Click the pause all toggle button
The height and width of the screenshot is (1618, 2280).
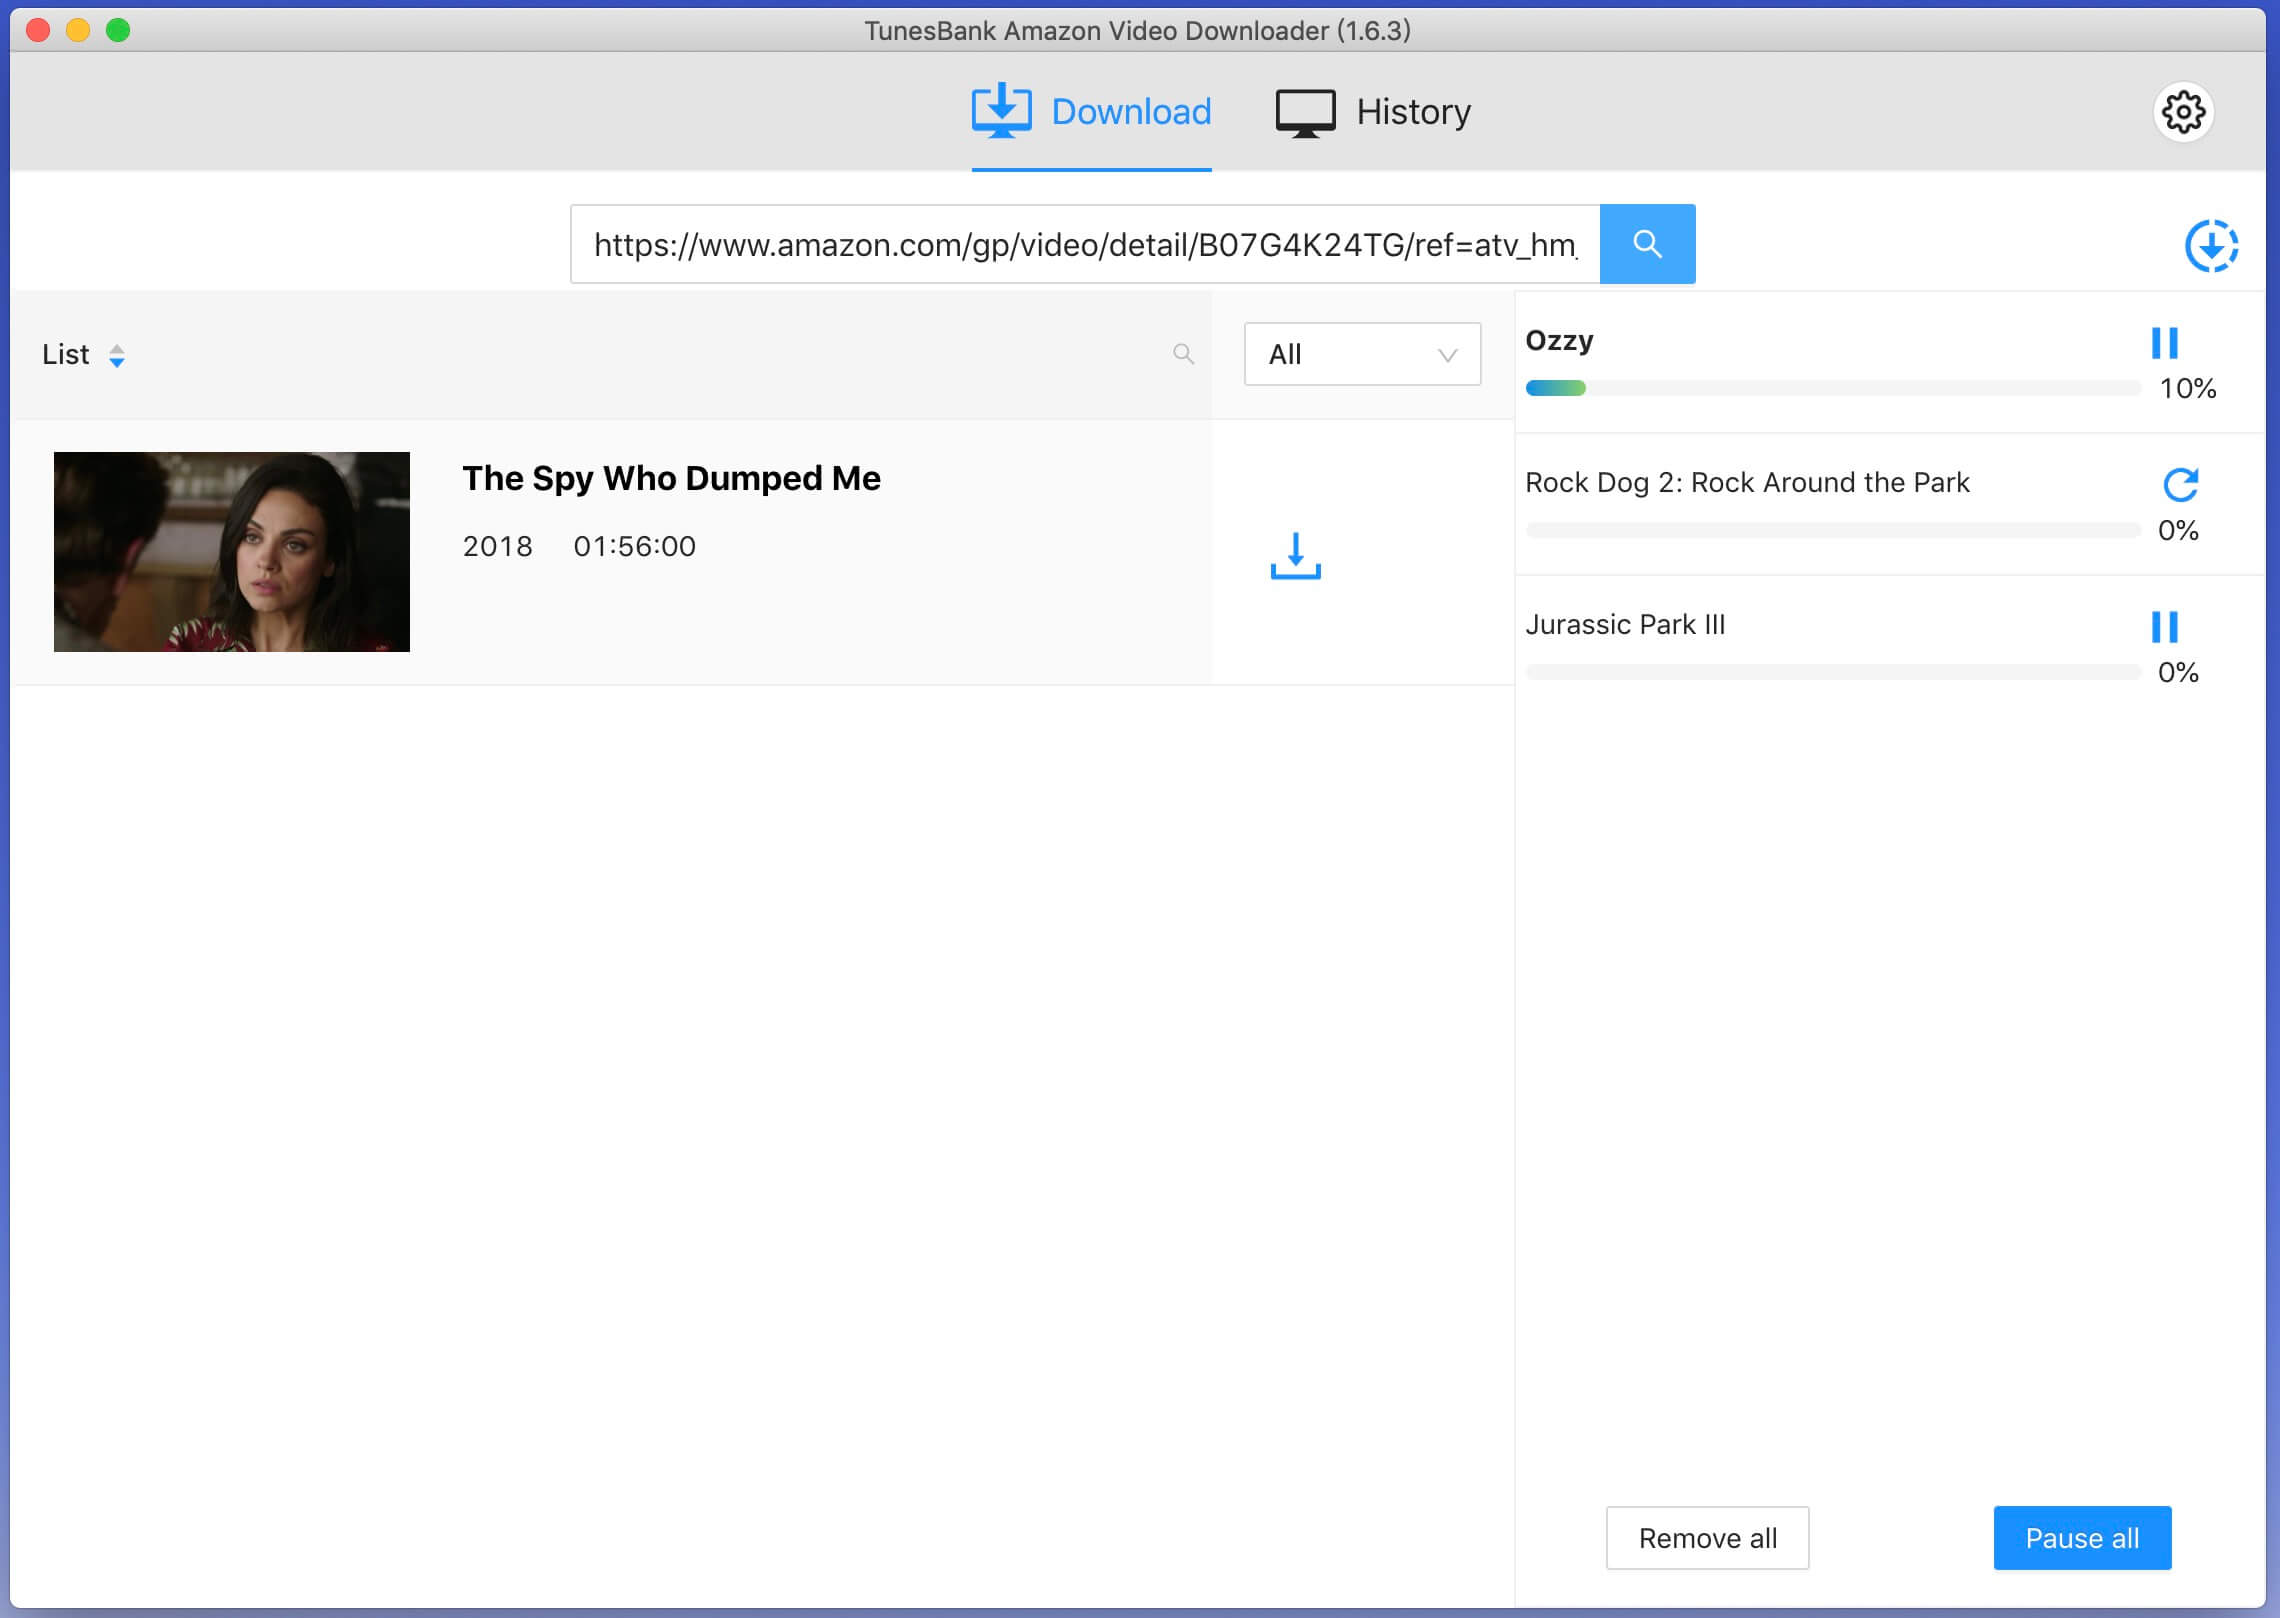2084,1539
